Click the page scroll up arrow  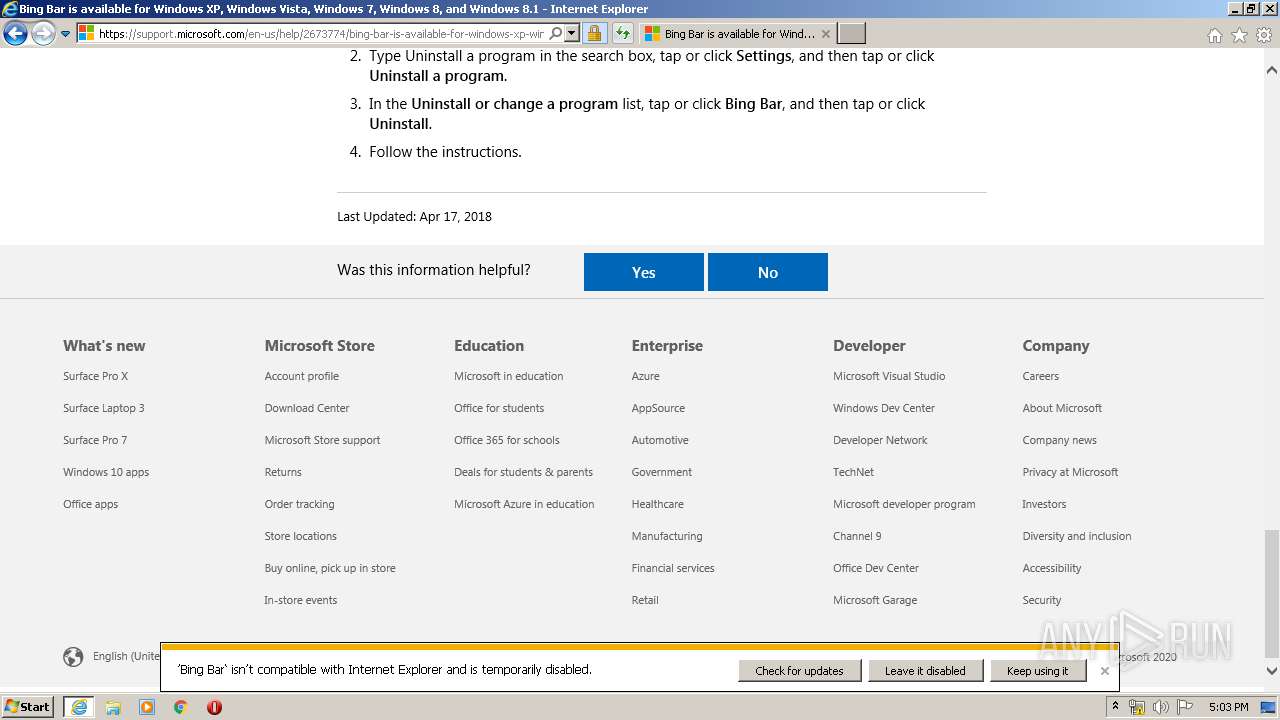1272,71
